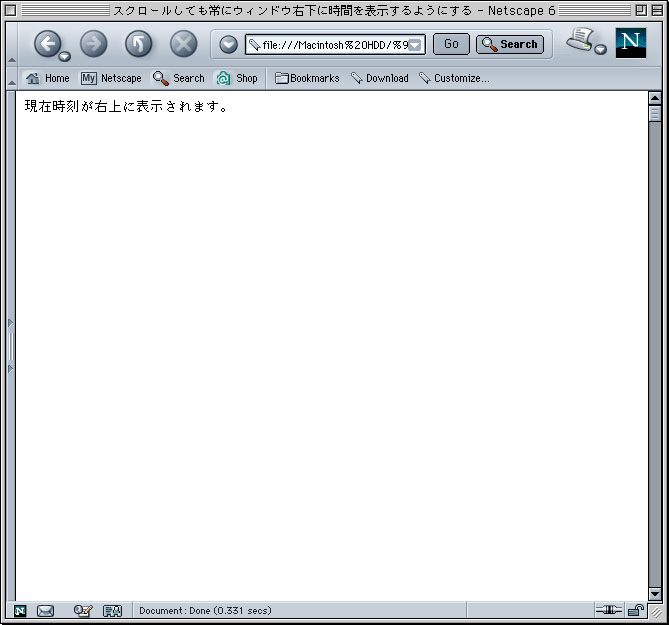
Task: Open the Download bookmark
Action: click(379, 78)
